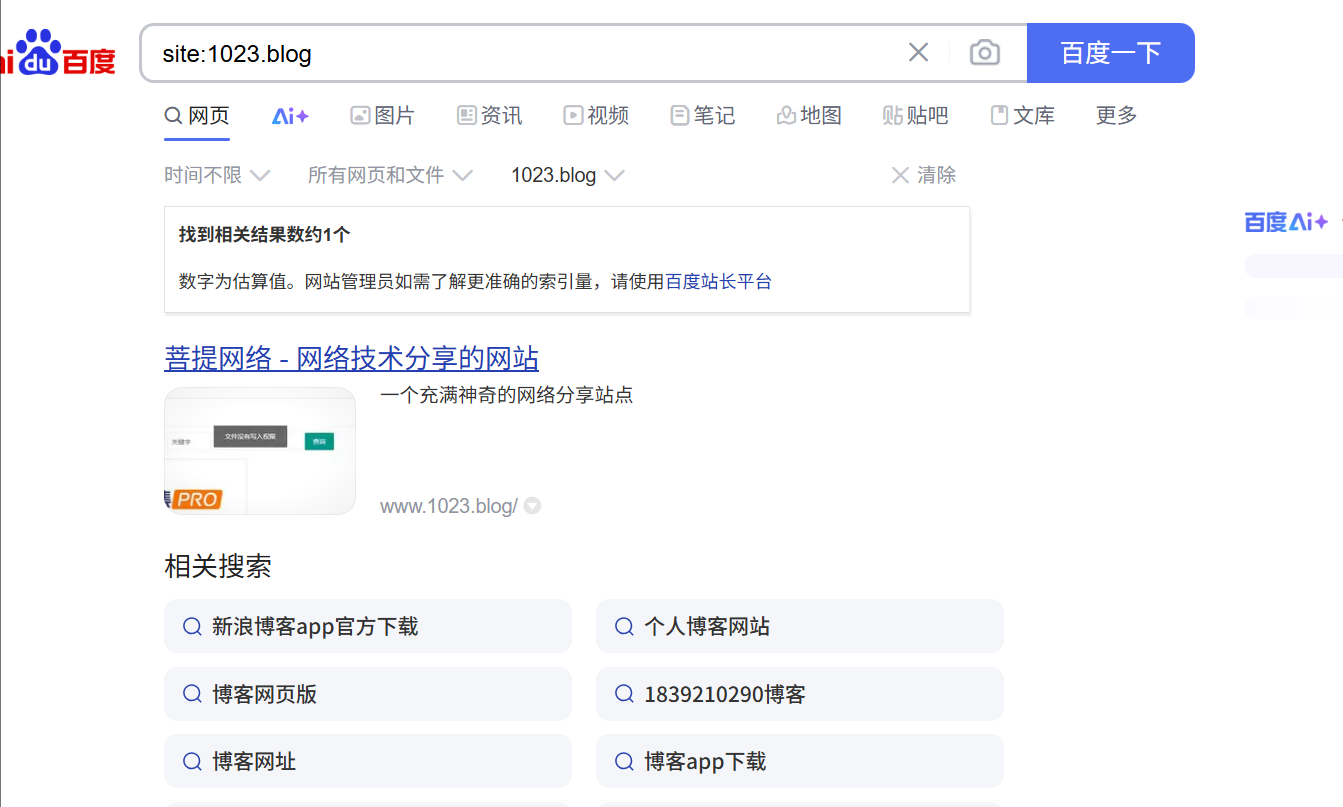Open the 地图 maps tab
Viewport: 1343px width, 807px height.
[x=809, y=116]
